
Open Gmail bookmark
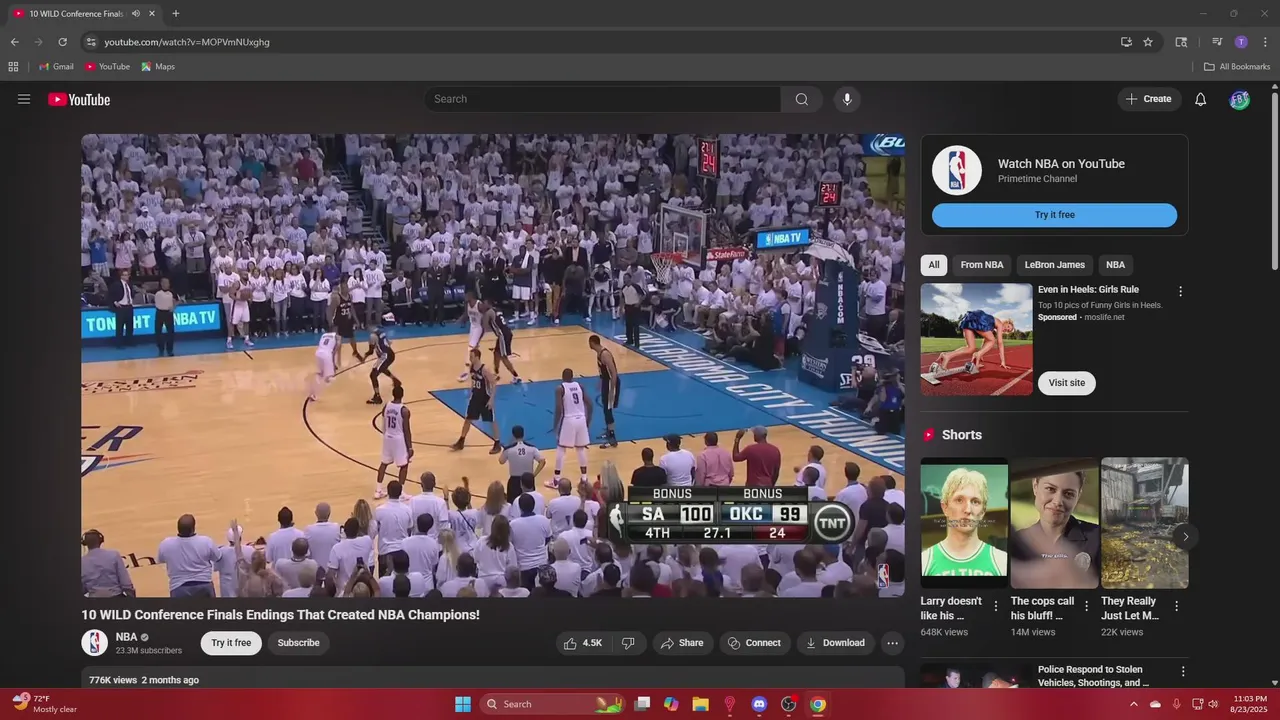pyautogui.click(x=56, y=67)
